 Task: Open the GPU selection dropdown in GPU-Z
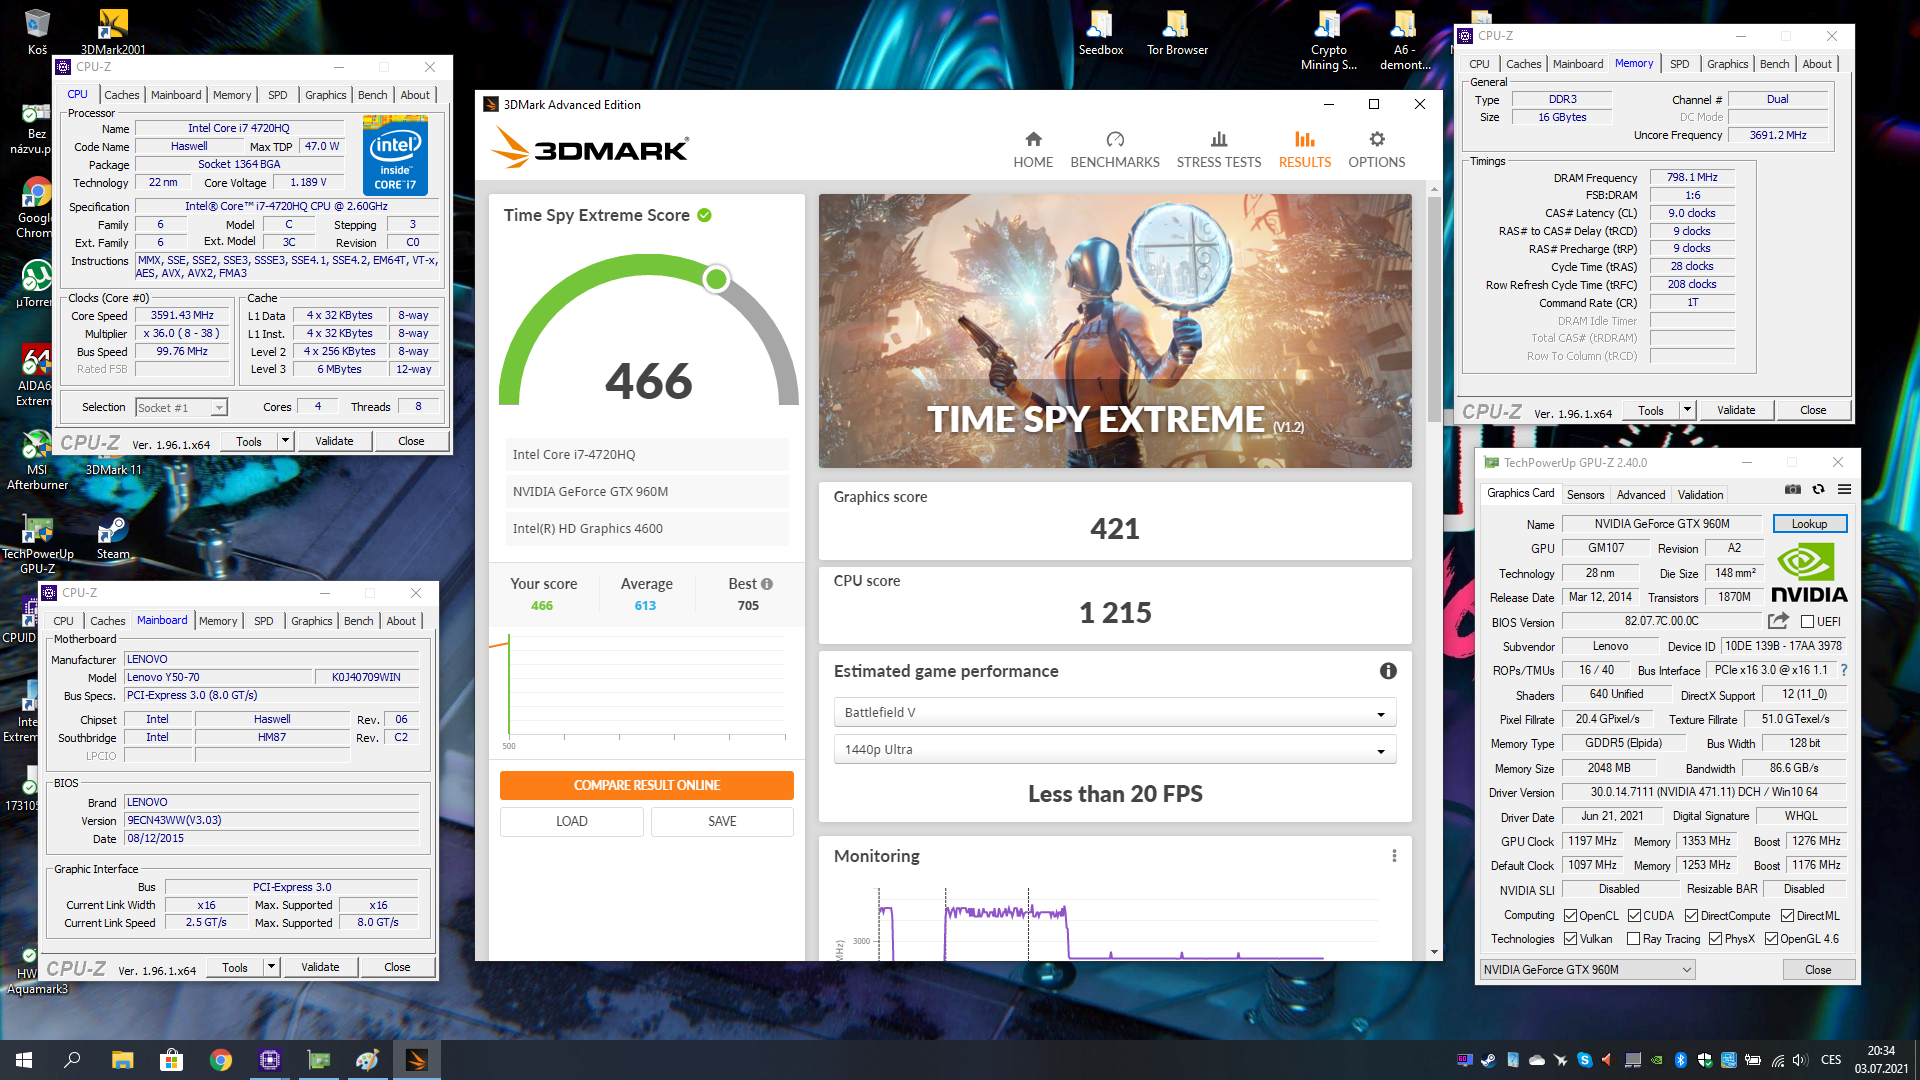point(1587,970)
